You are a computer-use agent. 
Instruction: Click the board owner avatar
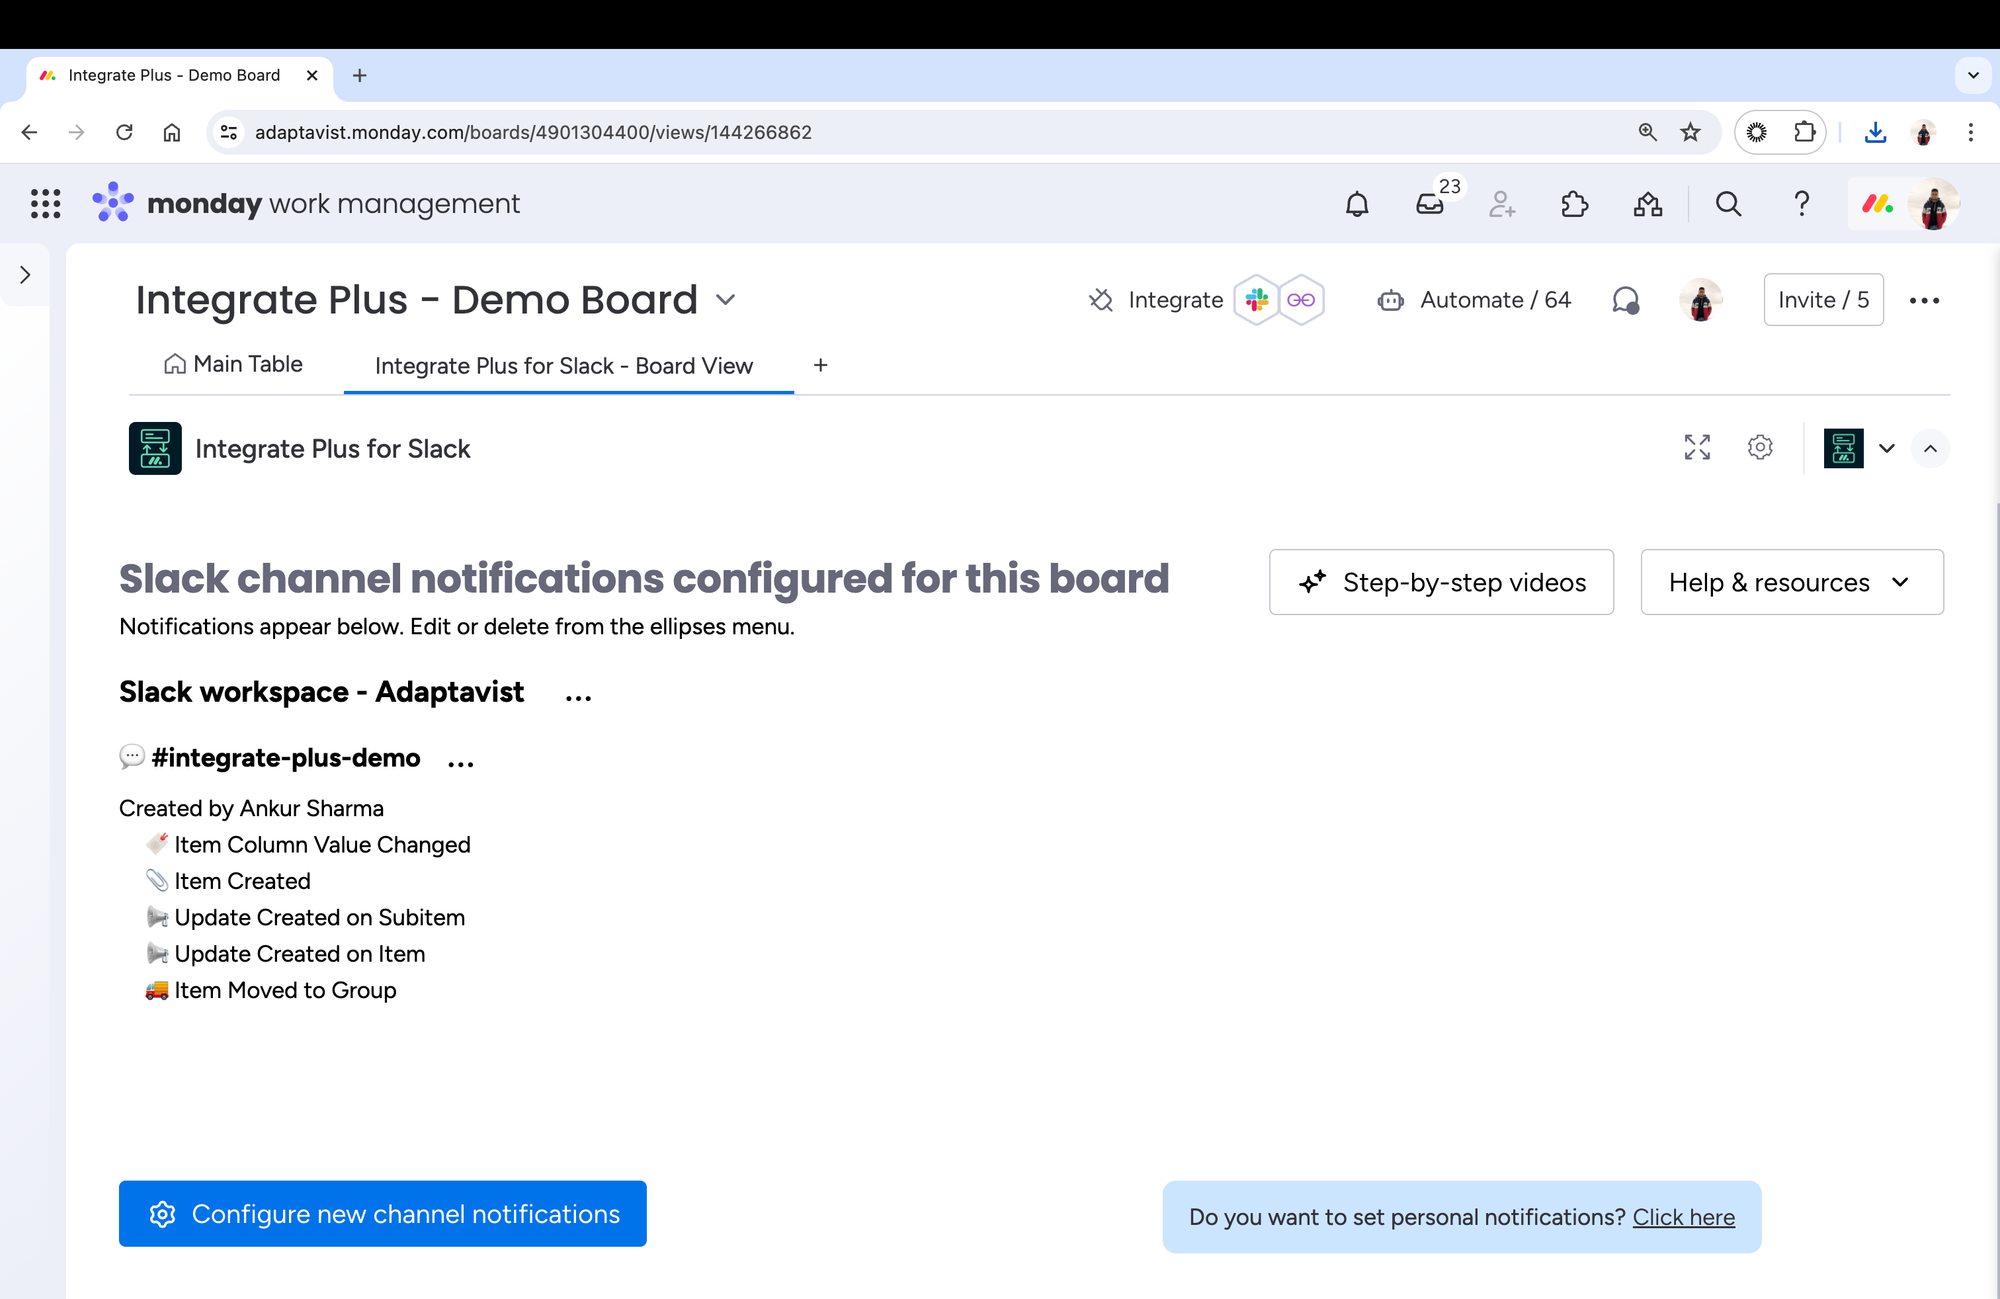pos(1701,300)
